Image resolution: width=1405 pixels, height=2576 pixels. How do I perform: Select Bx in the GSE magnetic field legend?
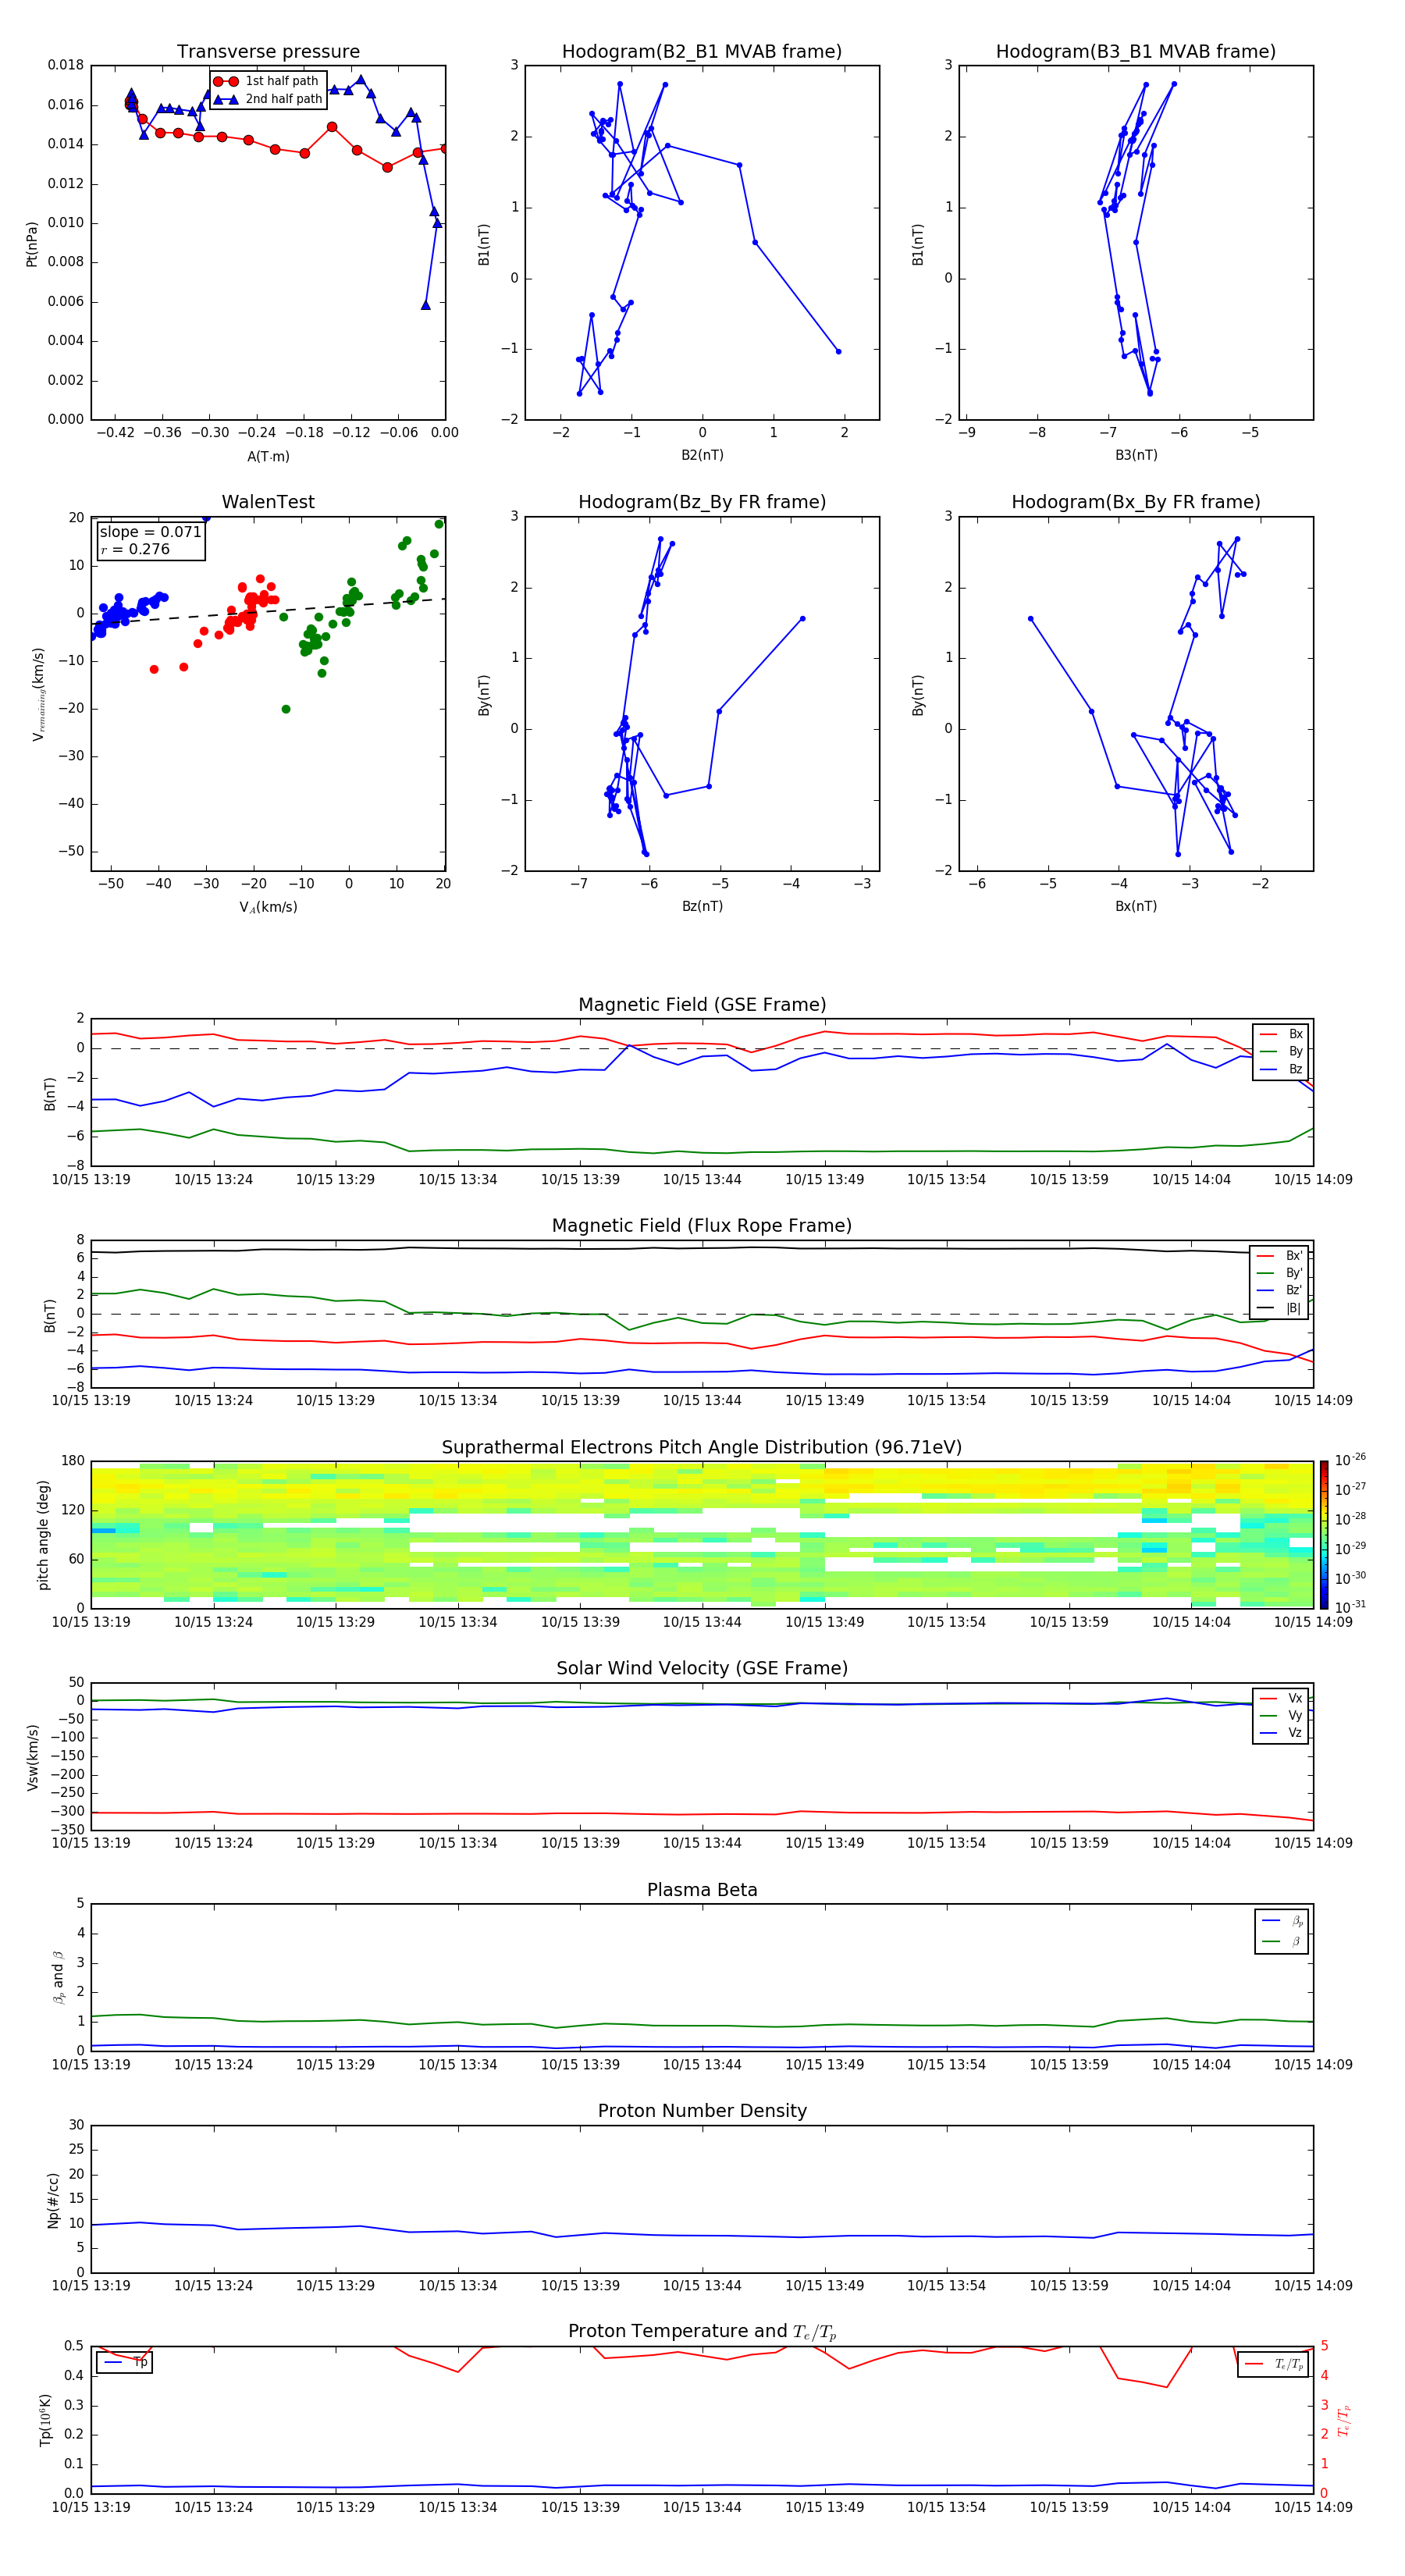pos(1281,1034)
